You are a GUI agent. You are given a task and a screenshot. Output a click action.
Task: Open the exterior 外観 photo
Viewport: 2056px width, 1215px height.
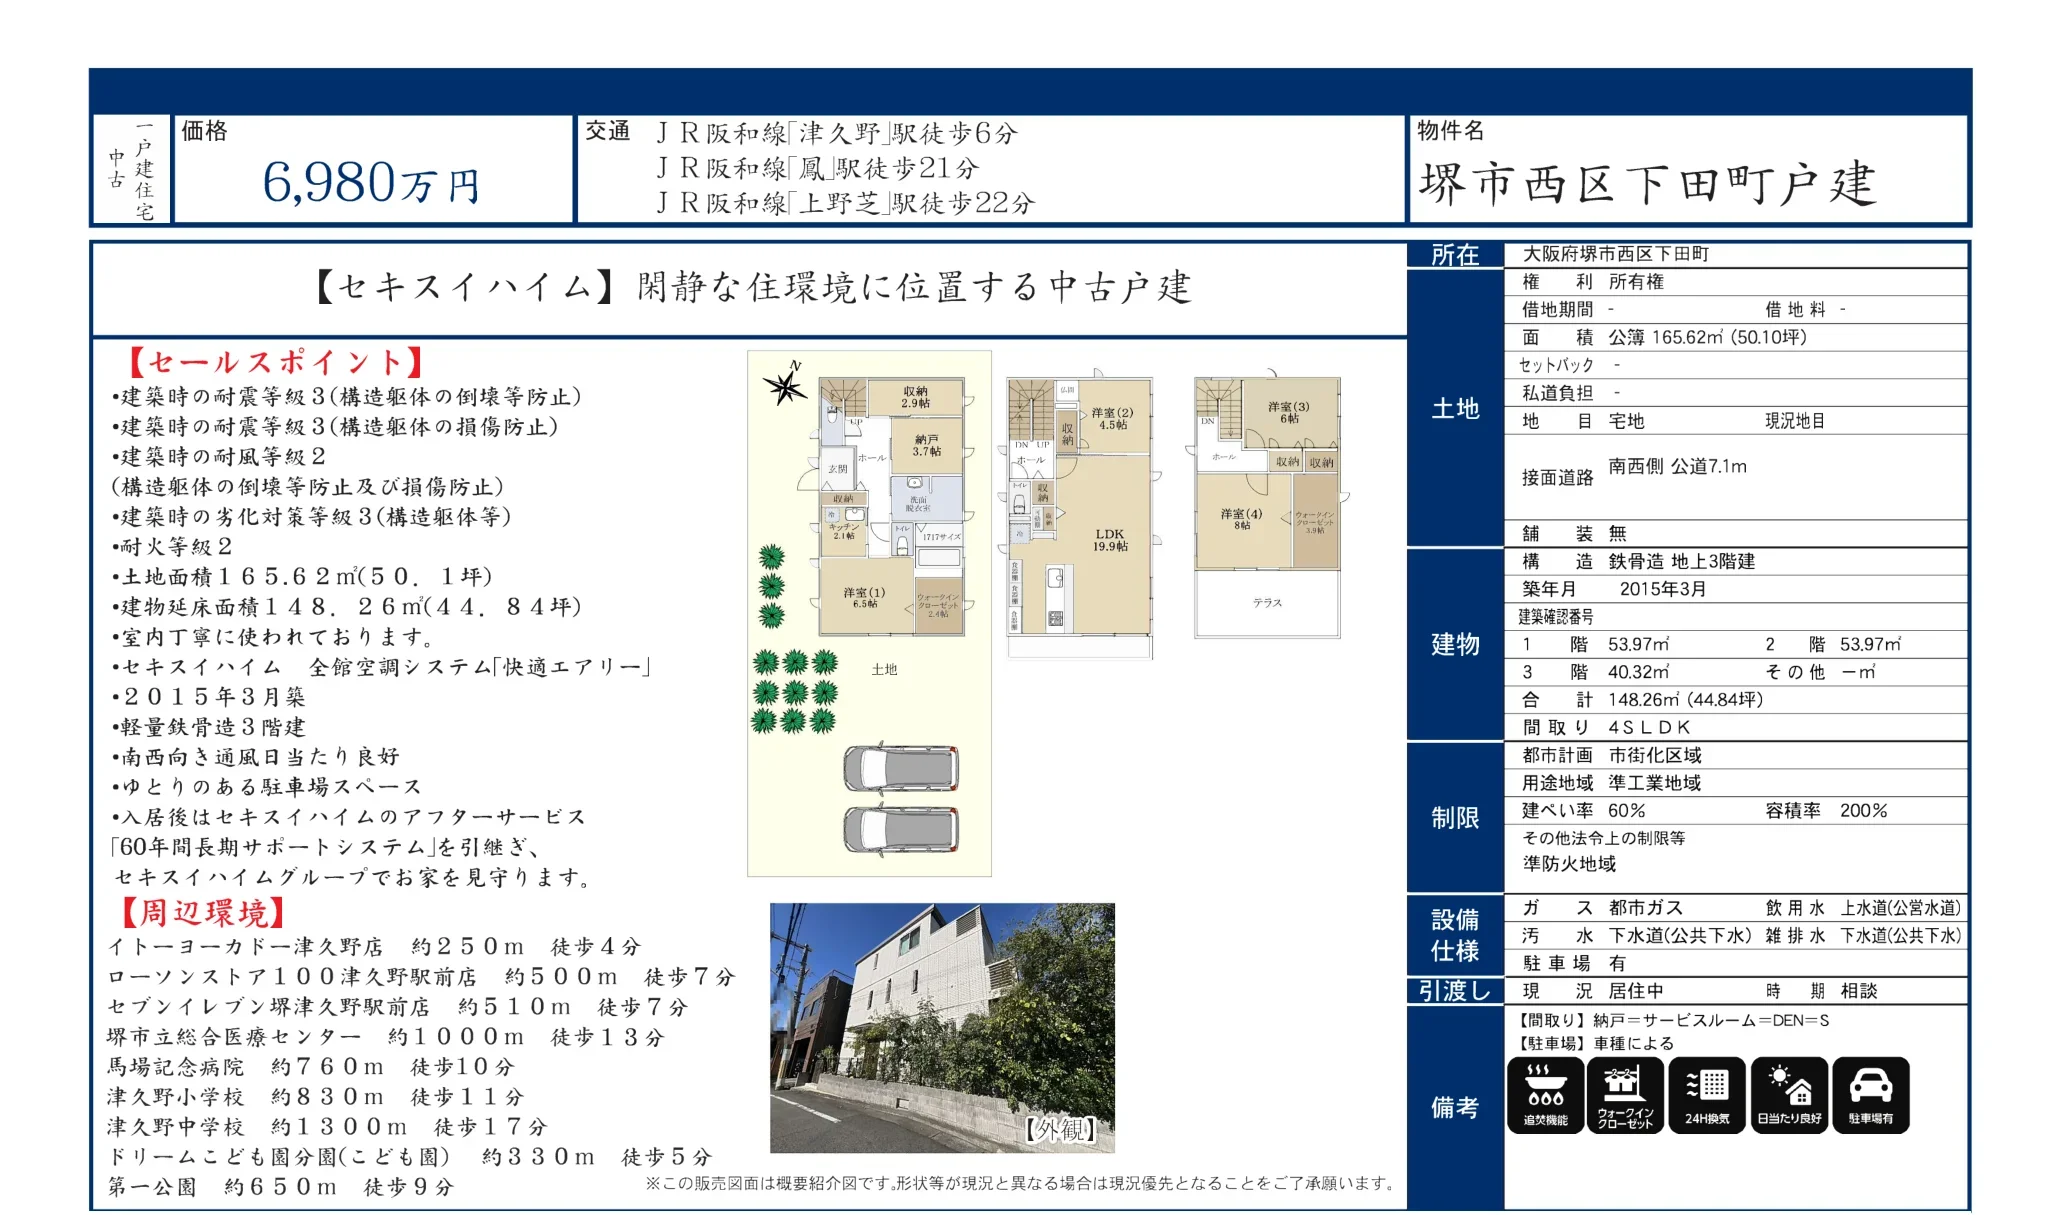tap(941, 1027)
